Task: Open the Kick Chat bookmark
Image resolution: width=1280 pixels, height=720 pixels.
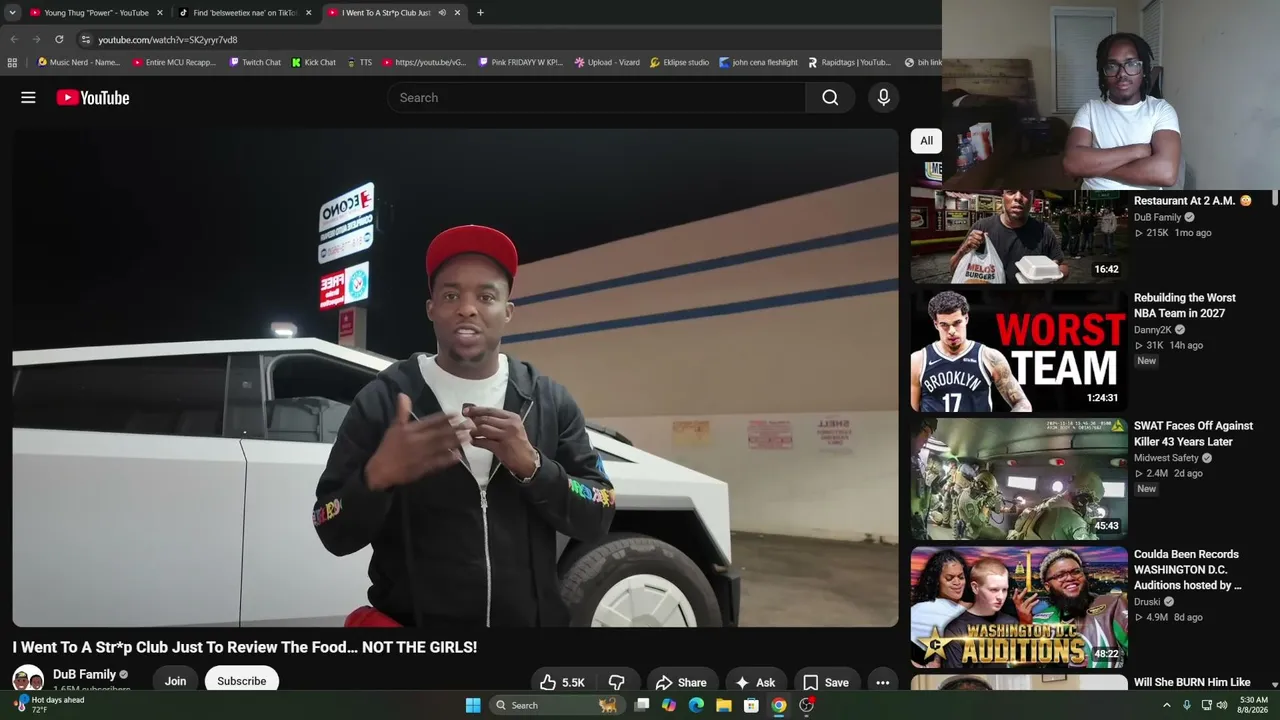Action: point(314,62)
